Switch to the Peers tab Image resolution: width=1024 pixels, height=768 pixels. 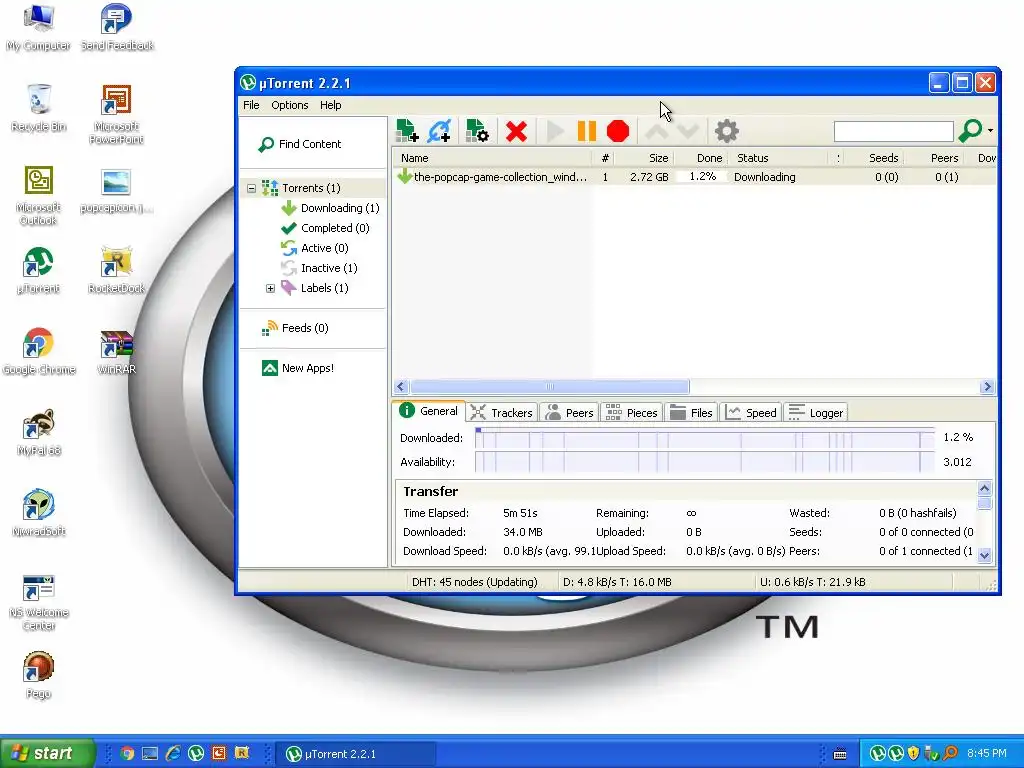pos(570,413)
